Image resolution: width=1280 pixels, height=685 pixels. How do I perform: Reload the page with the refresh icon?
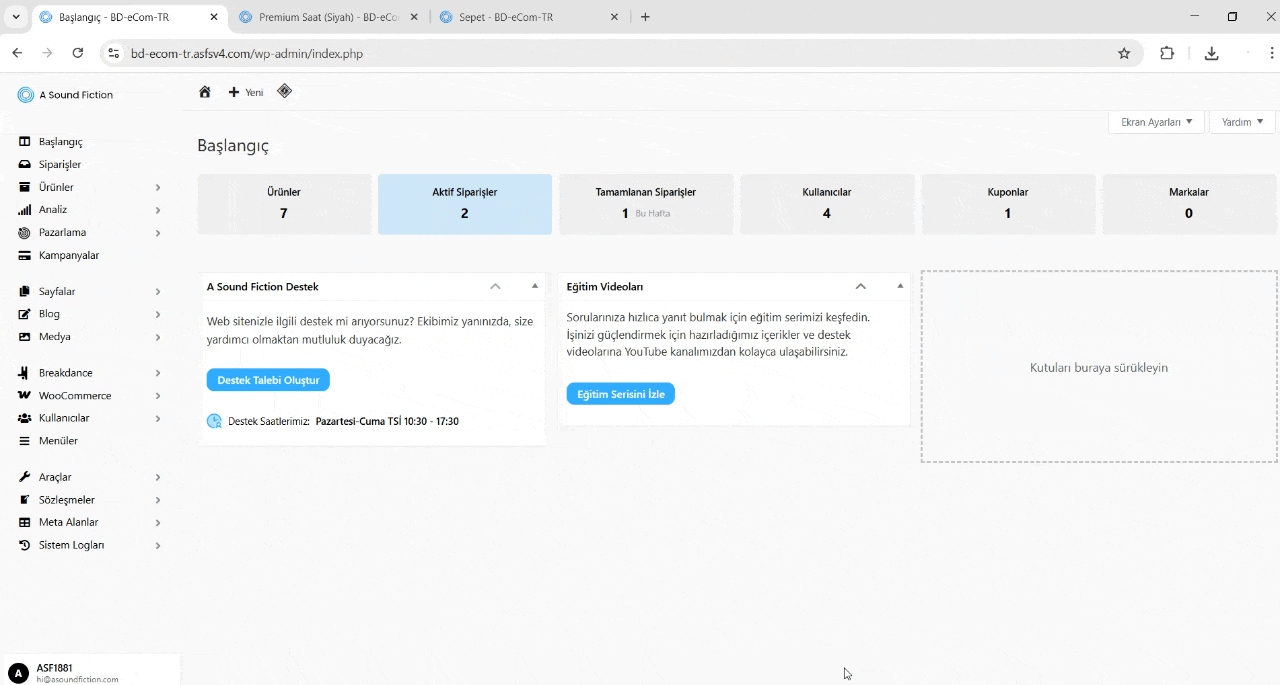(x=78, y=53)
